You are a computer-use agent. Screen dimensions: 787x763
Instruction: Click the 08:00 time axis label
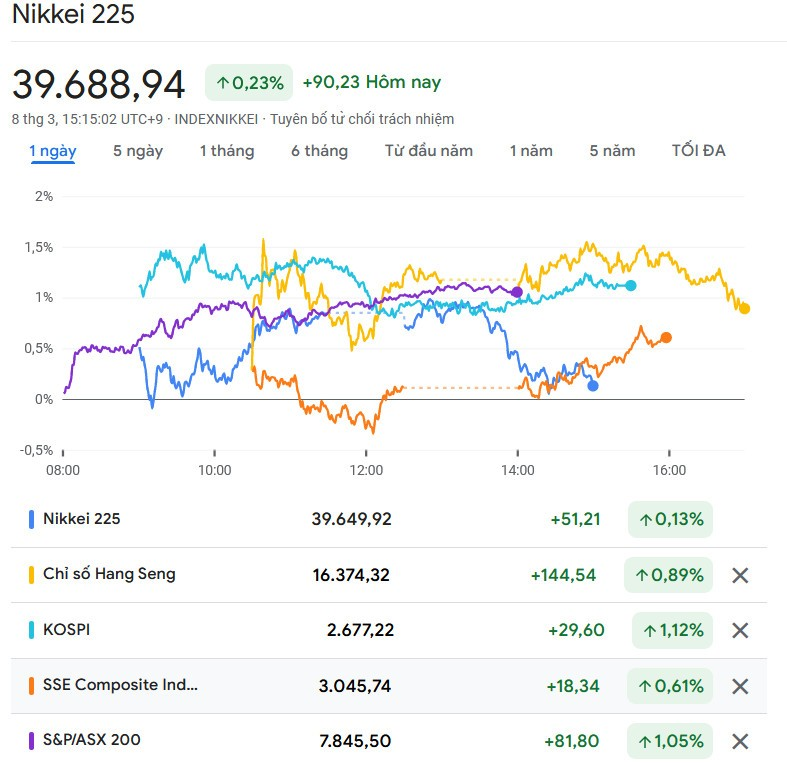pos(63,470)
